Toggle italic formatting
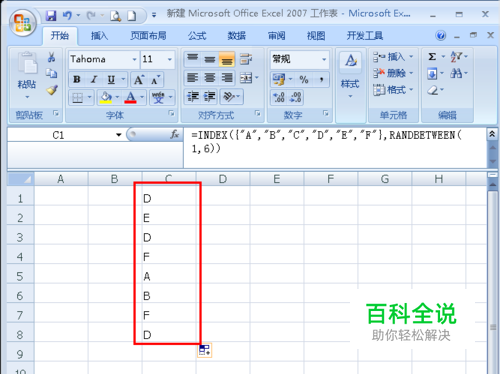Image resolution: width=500 pixels, height=374 pixels. coord(94,79)
